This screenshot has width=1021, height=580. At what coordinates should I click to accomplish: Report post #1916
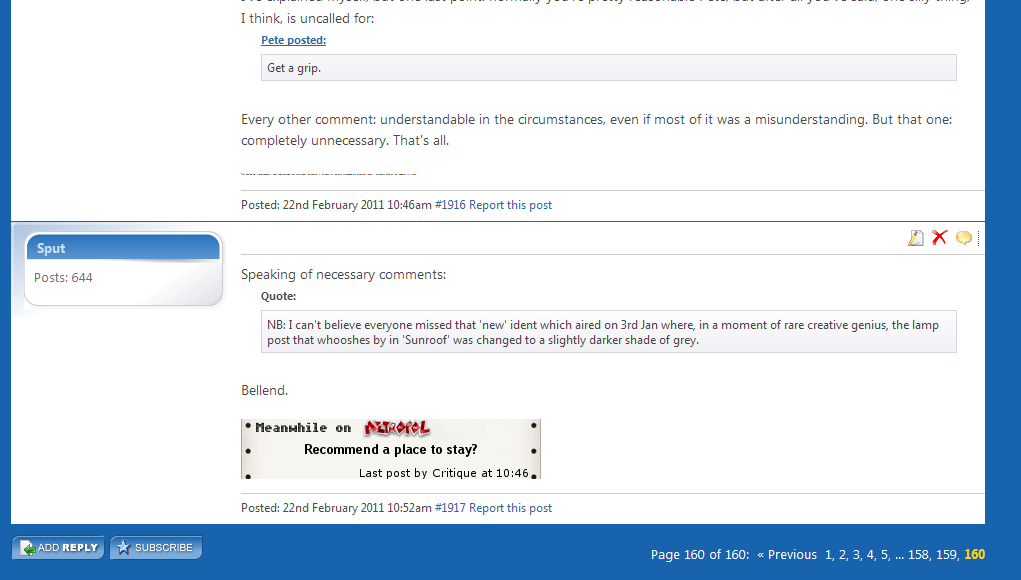[x=510, y=205]
